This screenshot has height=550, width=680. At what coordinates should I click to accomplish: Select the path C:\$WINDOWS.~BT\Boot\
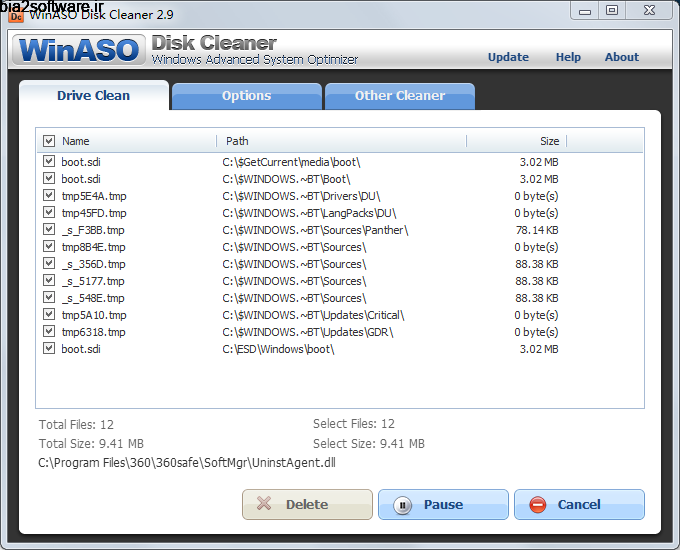(x=286, y=179)
